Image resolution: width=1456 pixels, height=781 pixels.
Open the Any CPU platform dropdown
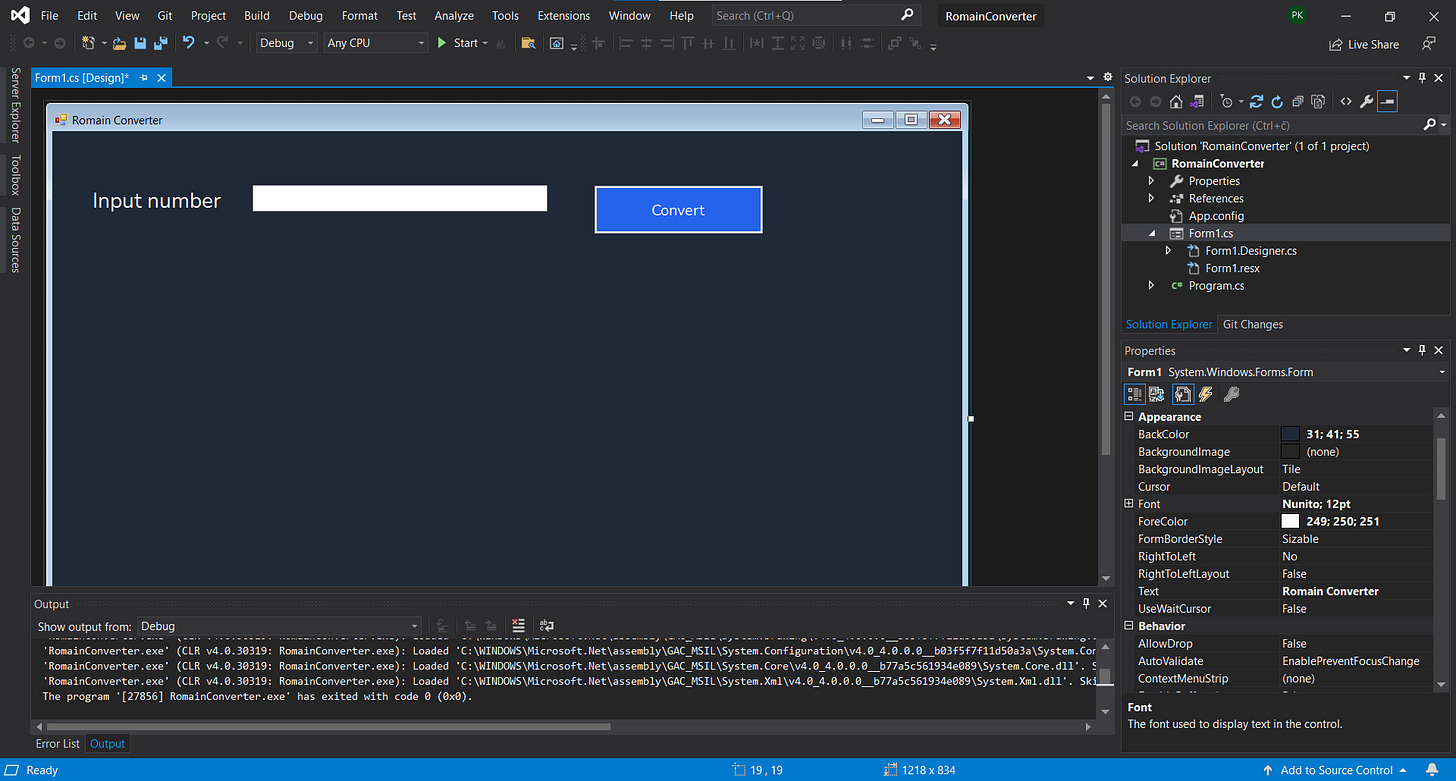pos(376,43)
